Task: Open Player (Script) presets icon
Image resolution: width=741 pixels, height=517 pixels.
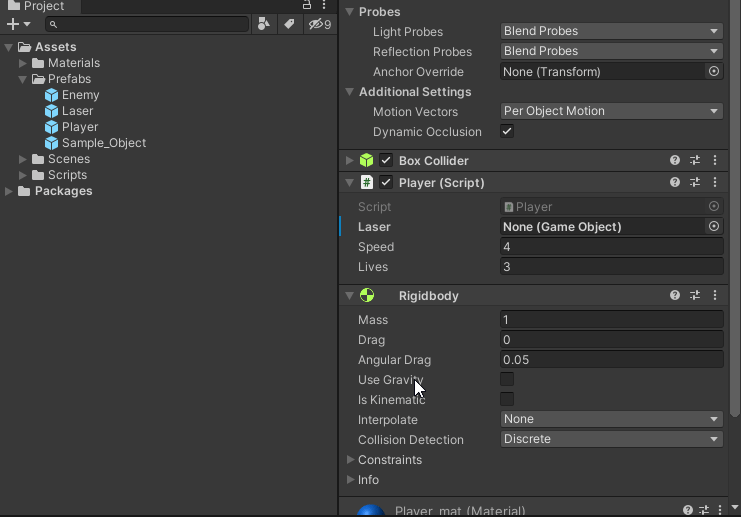Action: click(695, 182)
